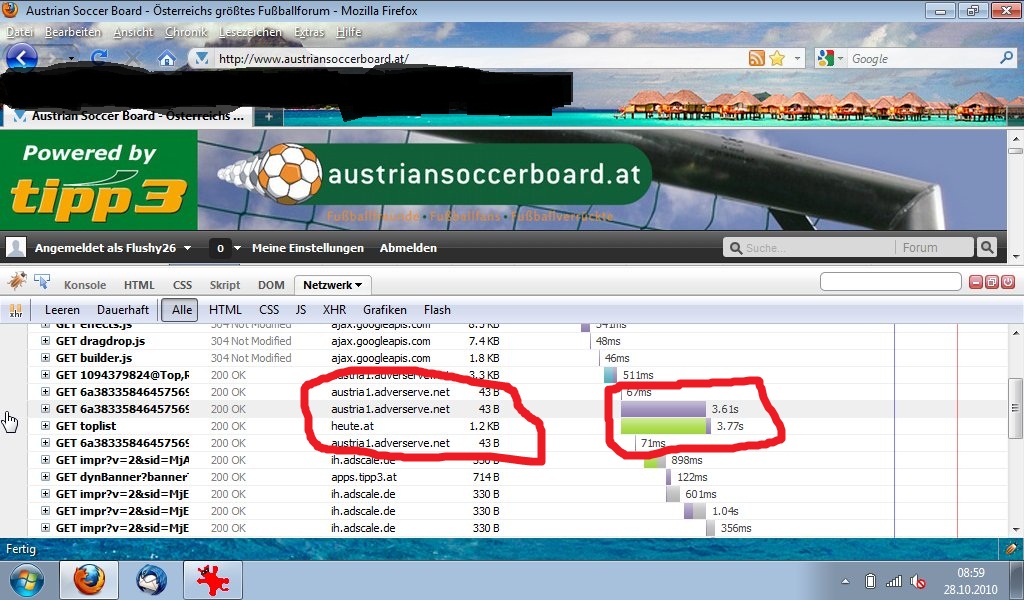Click the Abmelden link
1024x600 pixels.
click(x=408, y=248)
